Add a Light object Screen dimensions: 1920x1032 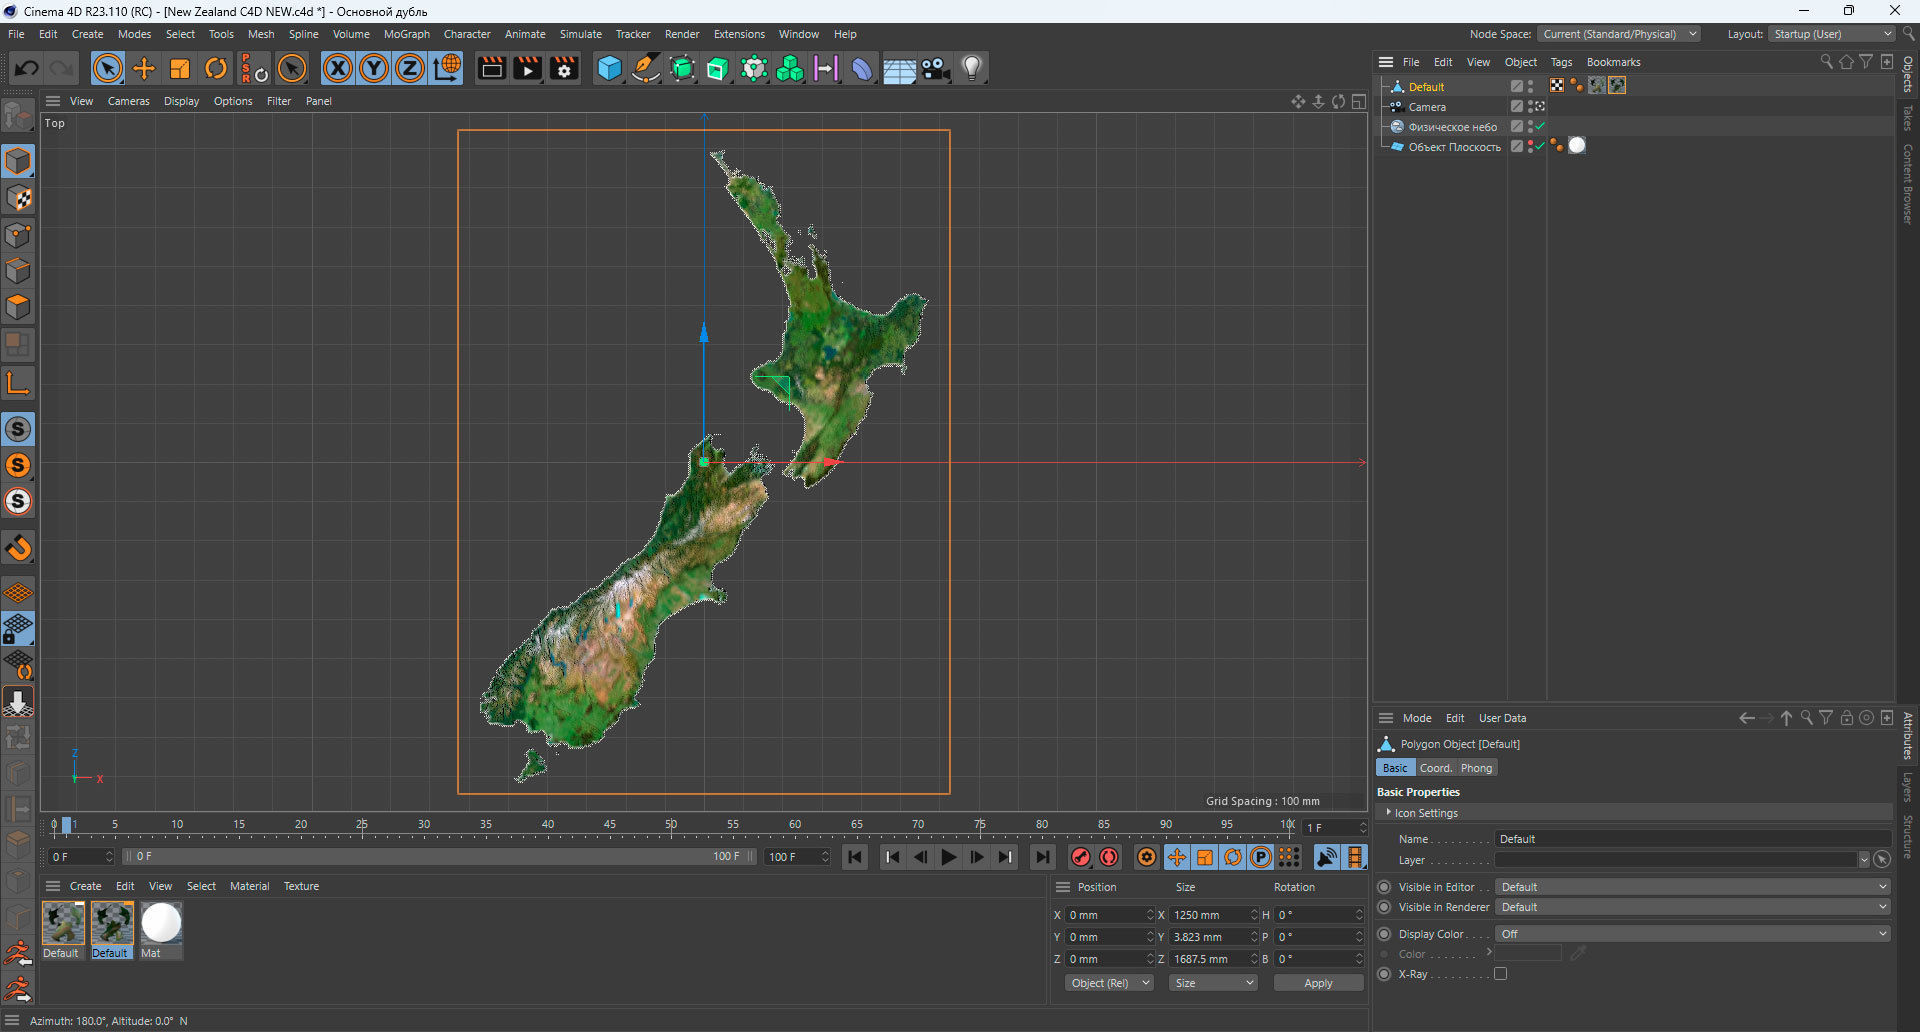[972, 68]
